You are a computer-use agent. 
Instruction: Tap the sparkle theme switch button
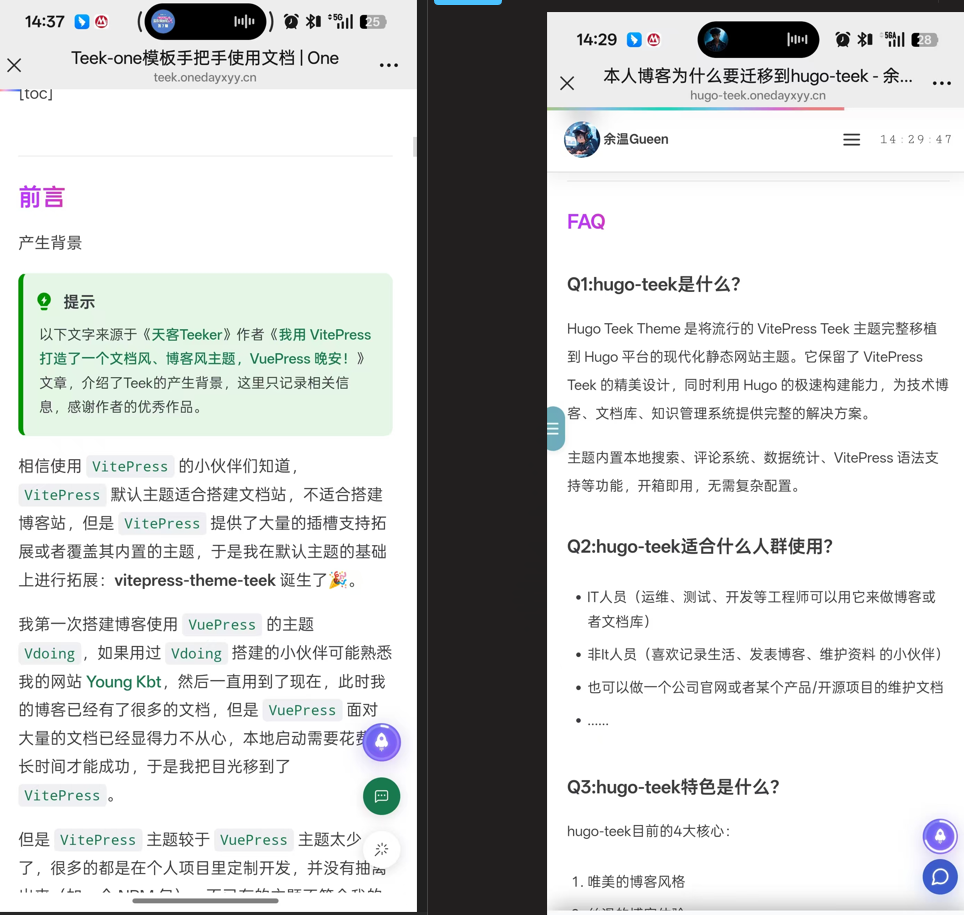(x=381, y=849)
